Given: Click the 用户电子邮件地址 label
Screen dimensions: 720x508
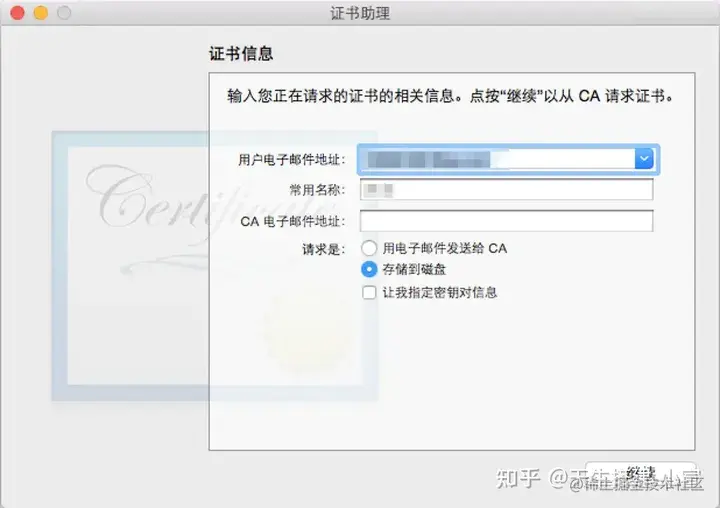Looking at the screenshot, I should (292, 160).
